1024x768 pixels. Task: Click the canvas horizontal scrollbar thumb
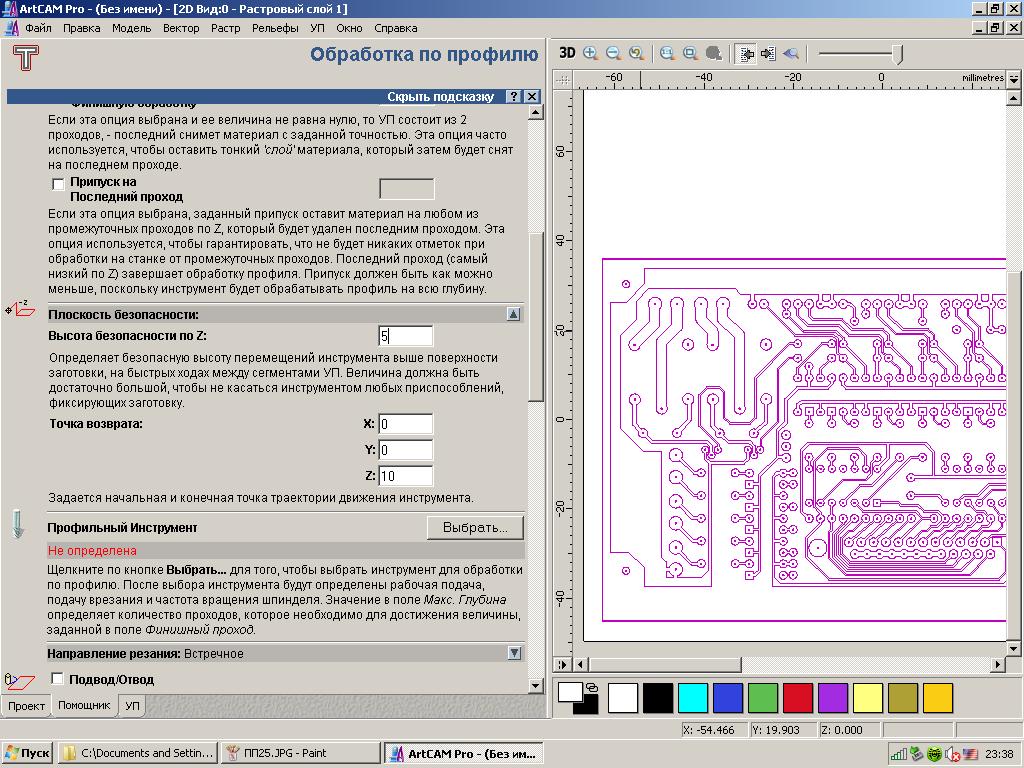coord(664,665)
